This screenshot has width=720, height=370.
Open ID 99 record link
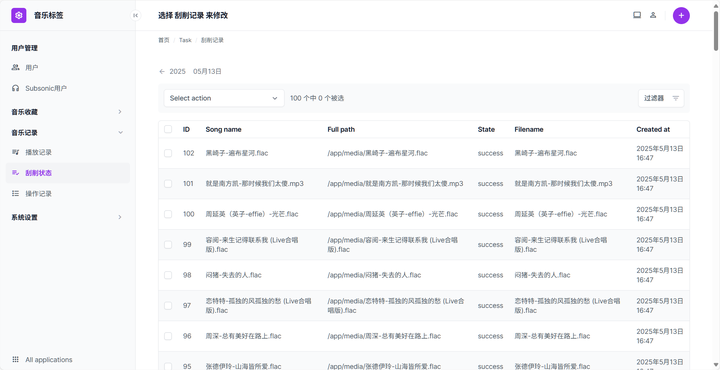187,245
